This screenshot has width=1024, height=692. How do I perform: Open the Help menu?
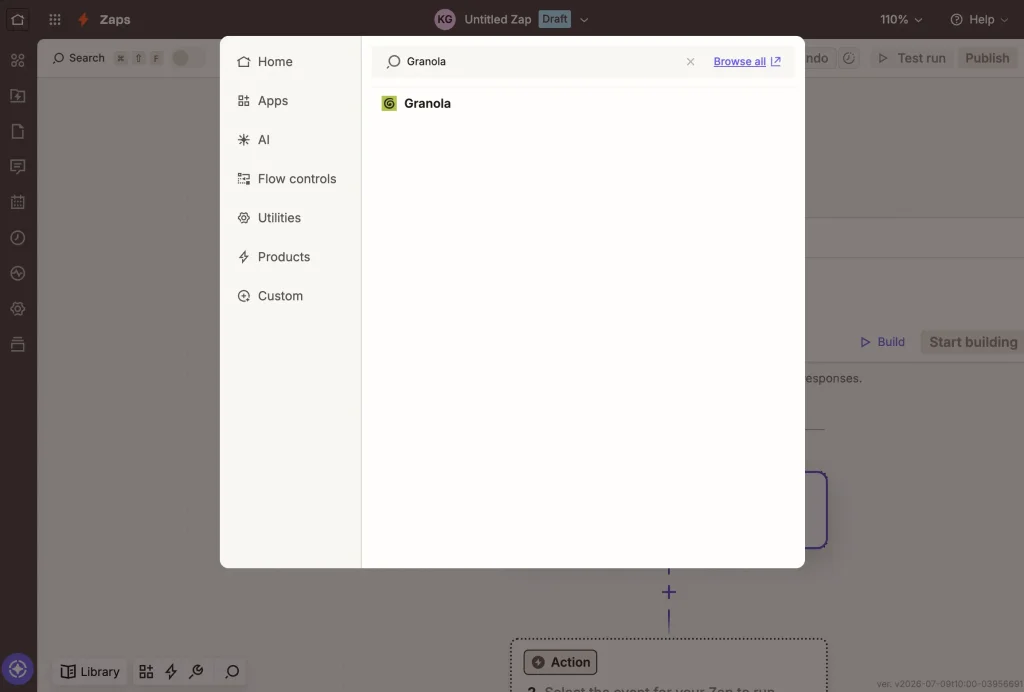tap(980, 20)
